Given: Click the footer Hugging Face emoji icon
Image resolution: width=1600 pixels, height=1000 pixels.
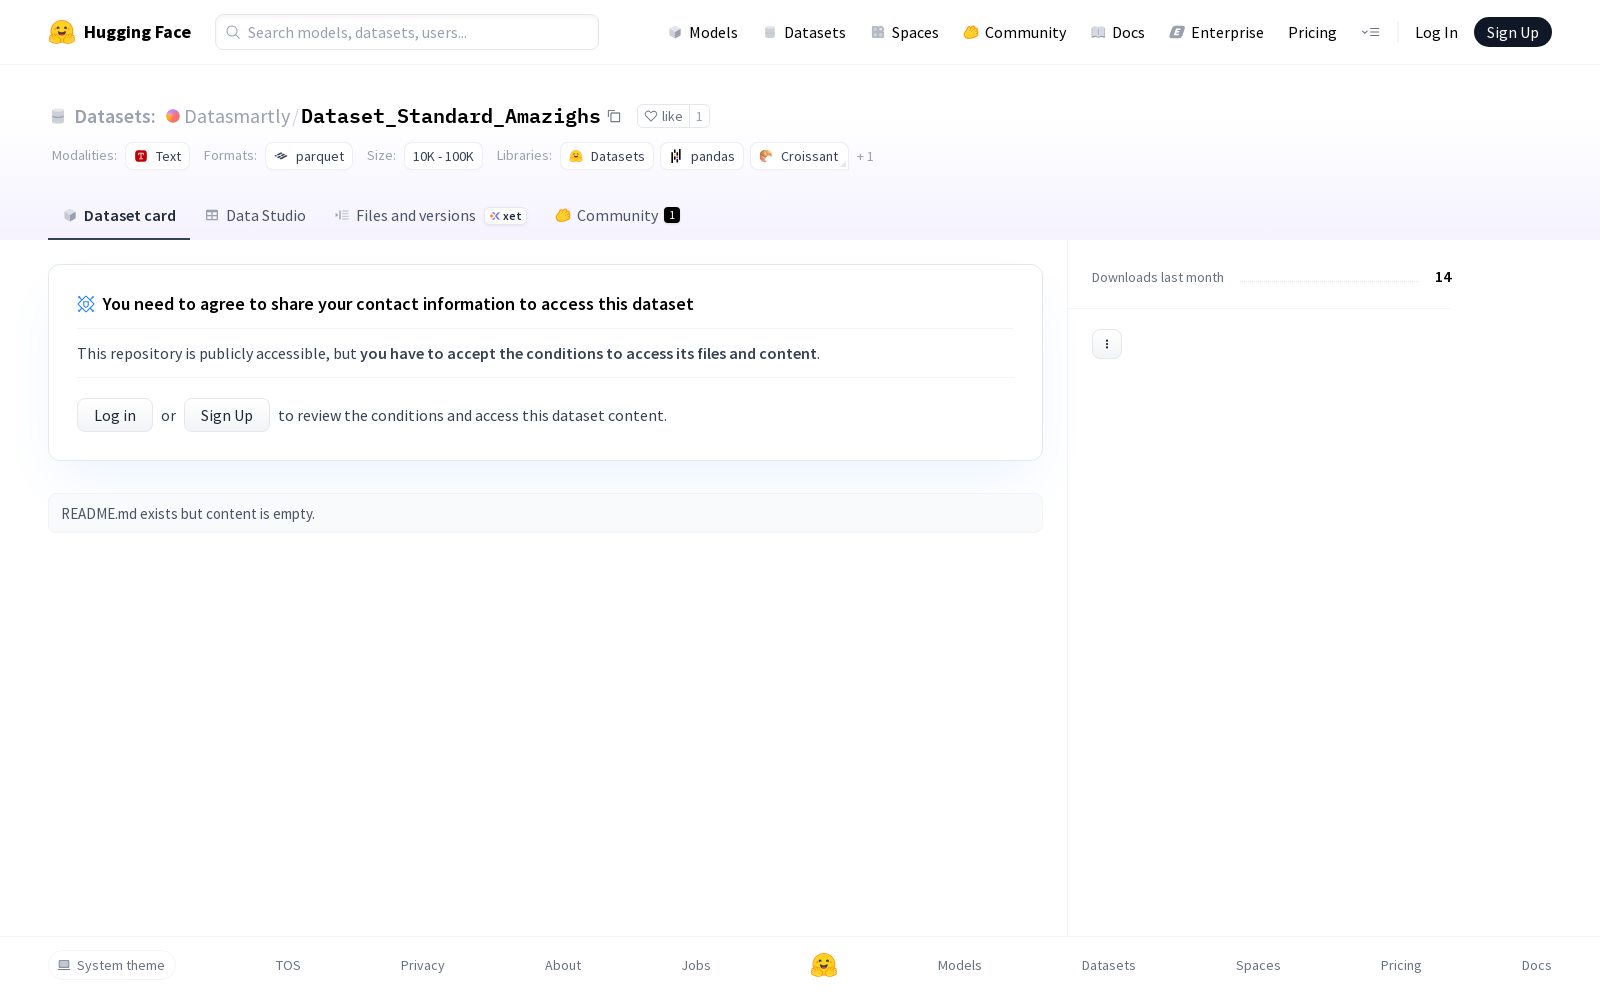Looking at the screenshot, I should 824,965.
